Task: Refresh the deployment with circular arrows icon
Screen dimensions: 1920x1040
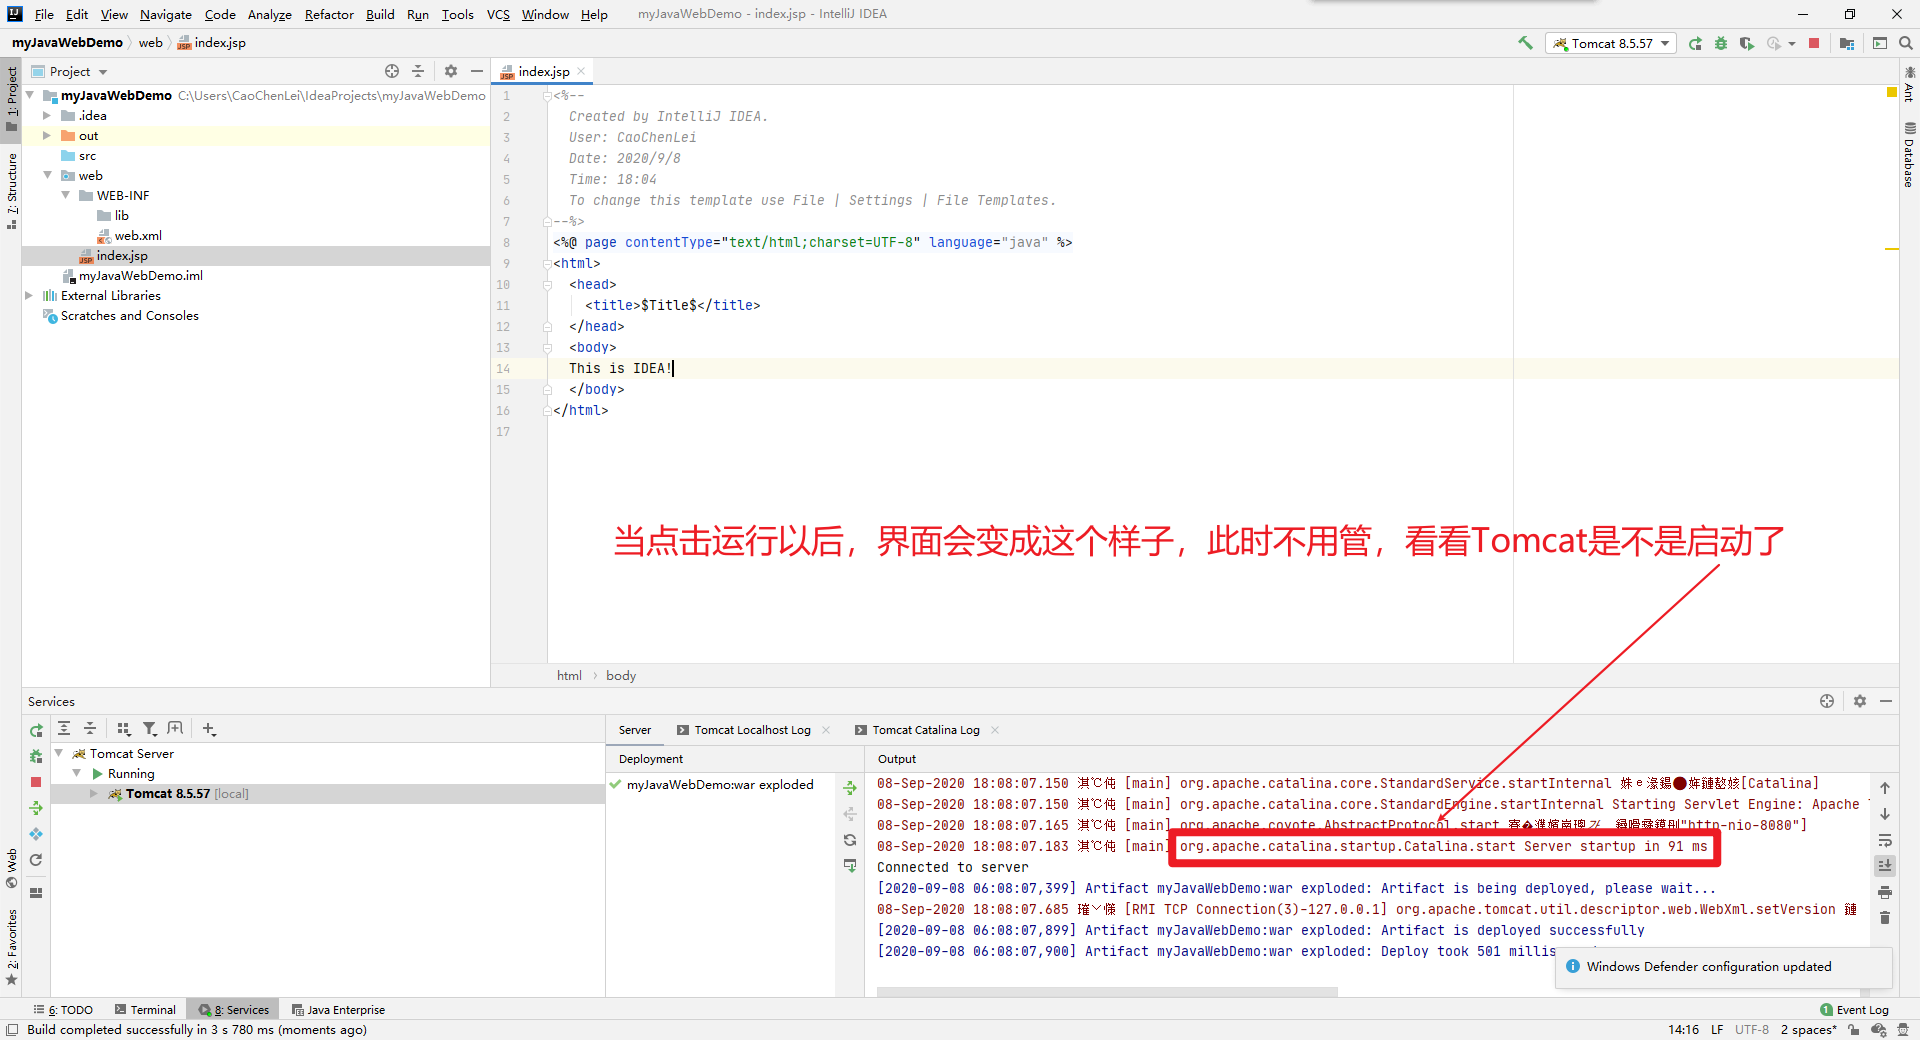Action: point(850,840)
